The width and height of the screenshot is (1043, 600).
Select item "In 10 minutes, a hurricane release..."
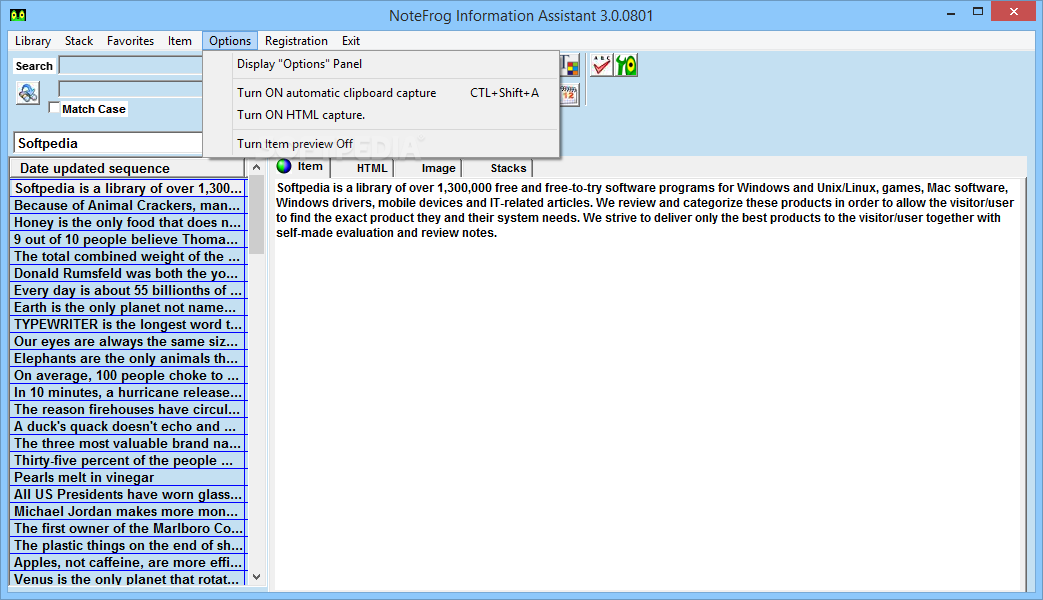128,392
